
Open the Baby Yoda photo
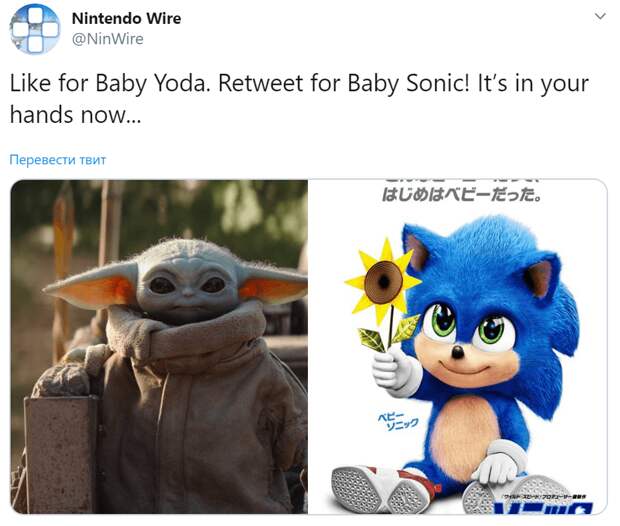point(159,346)
